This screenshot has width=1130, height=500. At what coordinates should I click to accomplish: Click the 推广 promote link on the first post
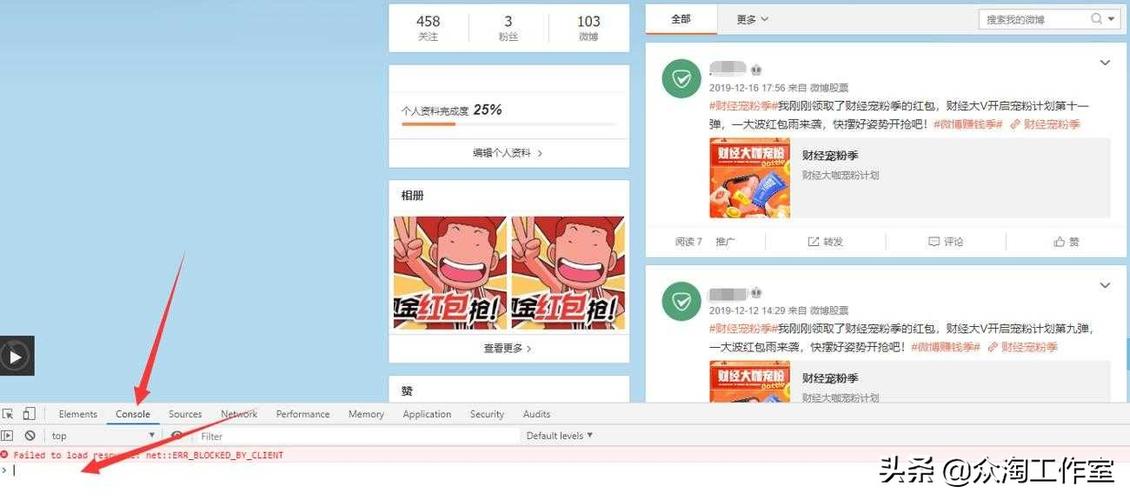click(726, 242)
